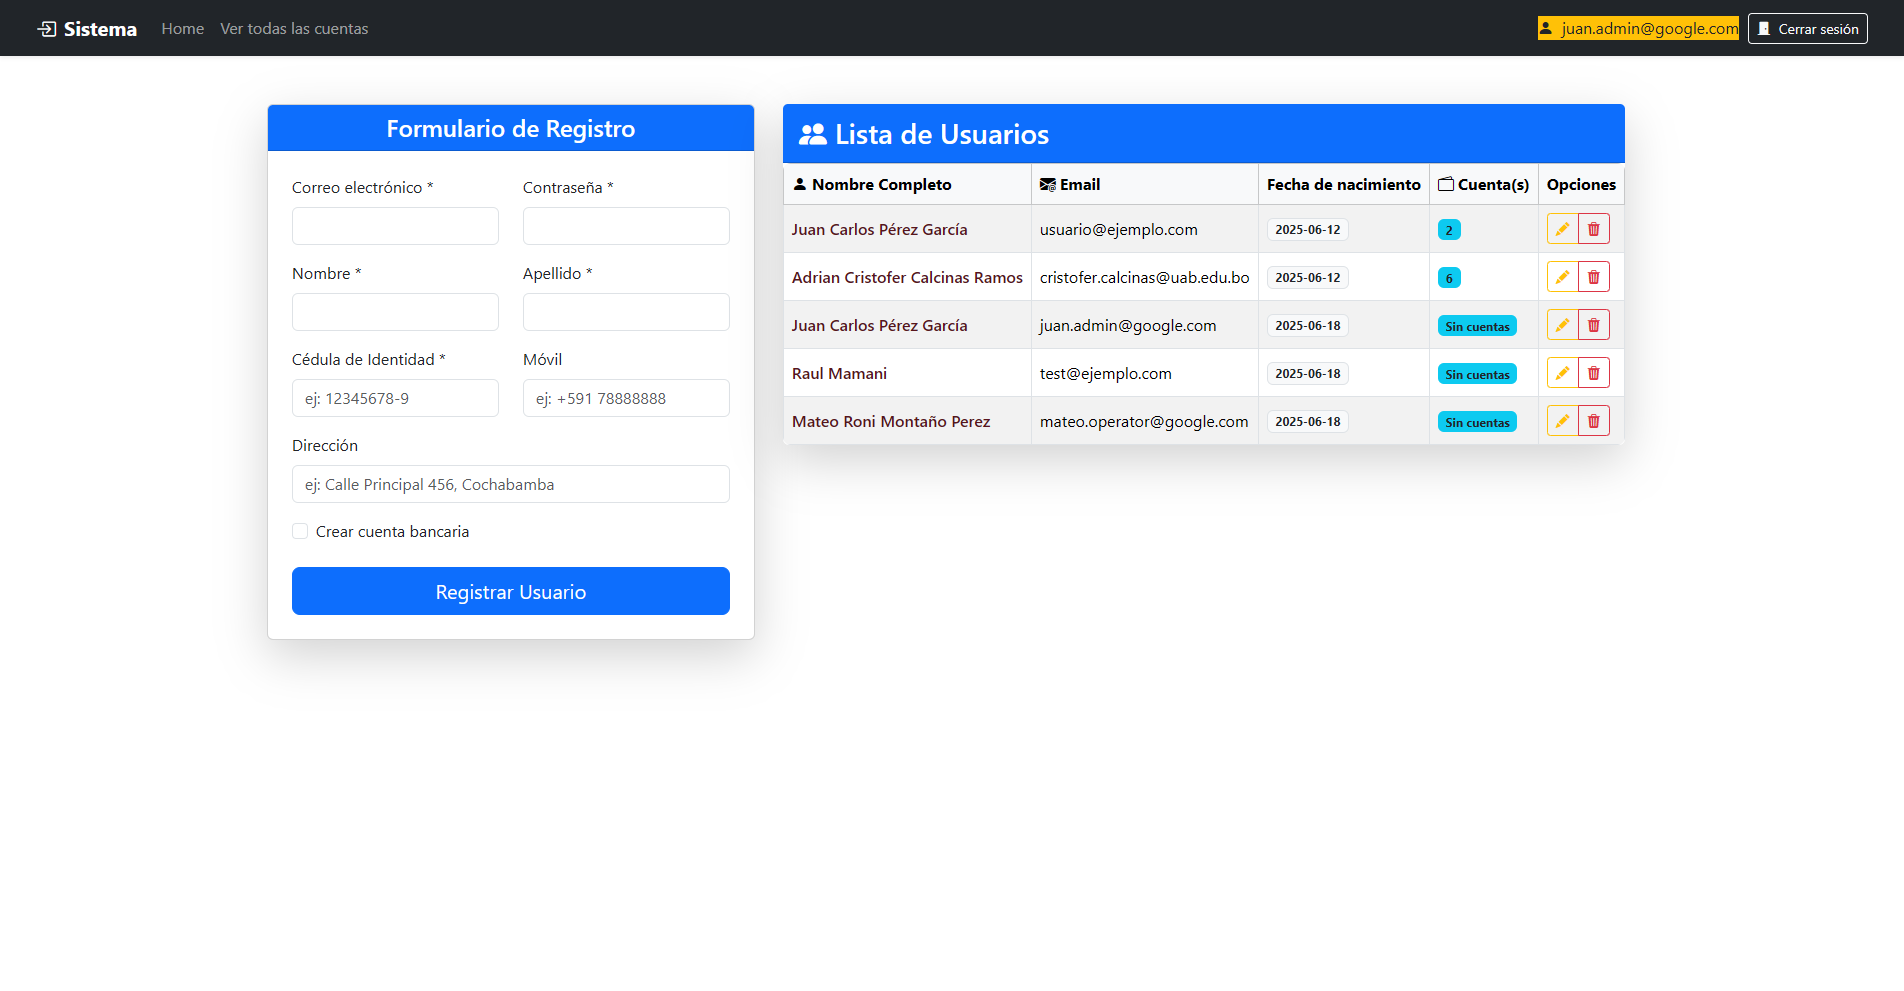Click the Dirección address field

511,484
